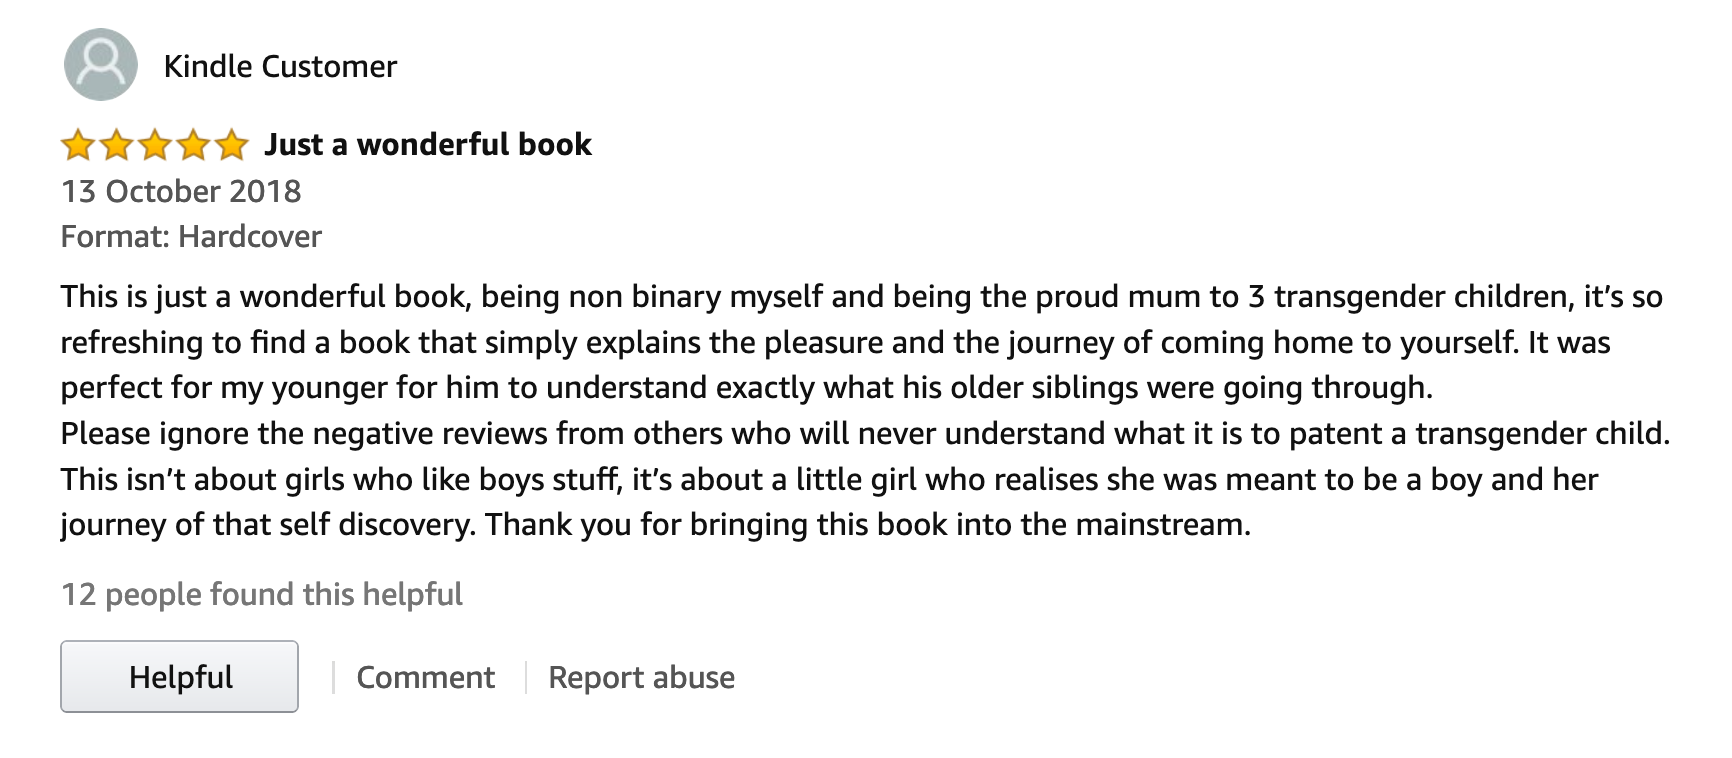Viewport: 1732px width, 758px height.
Task: Click "12 people found this helpful" text
Action: coord(262,594)
